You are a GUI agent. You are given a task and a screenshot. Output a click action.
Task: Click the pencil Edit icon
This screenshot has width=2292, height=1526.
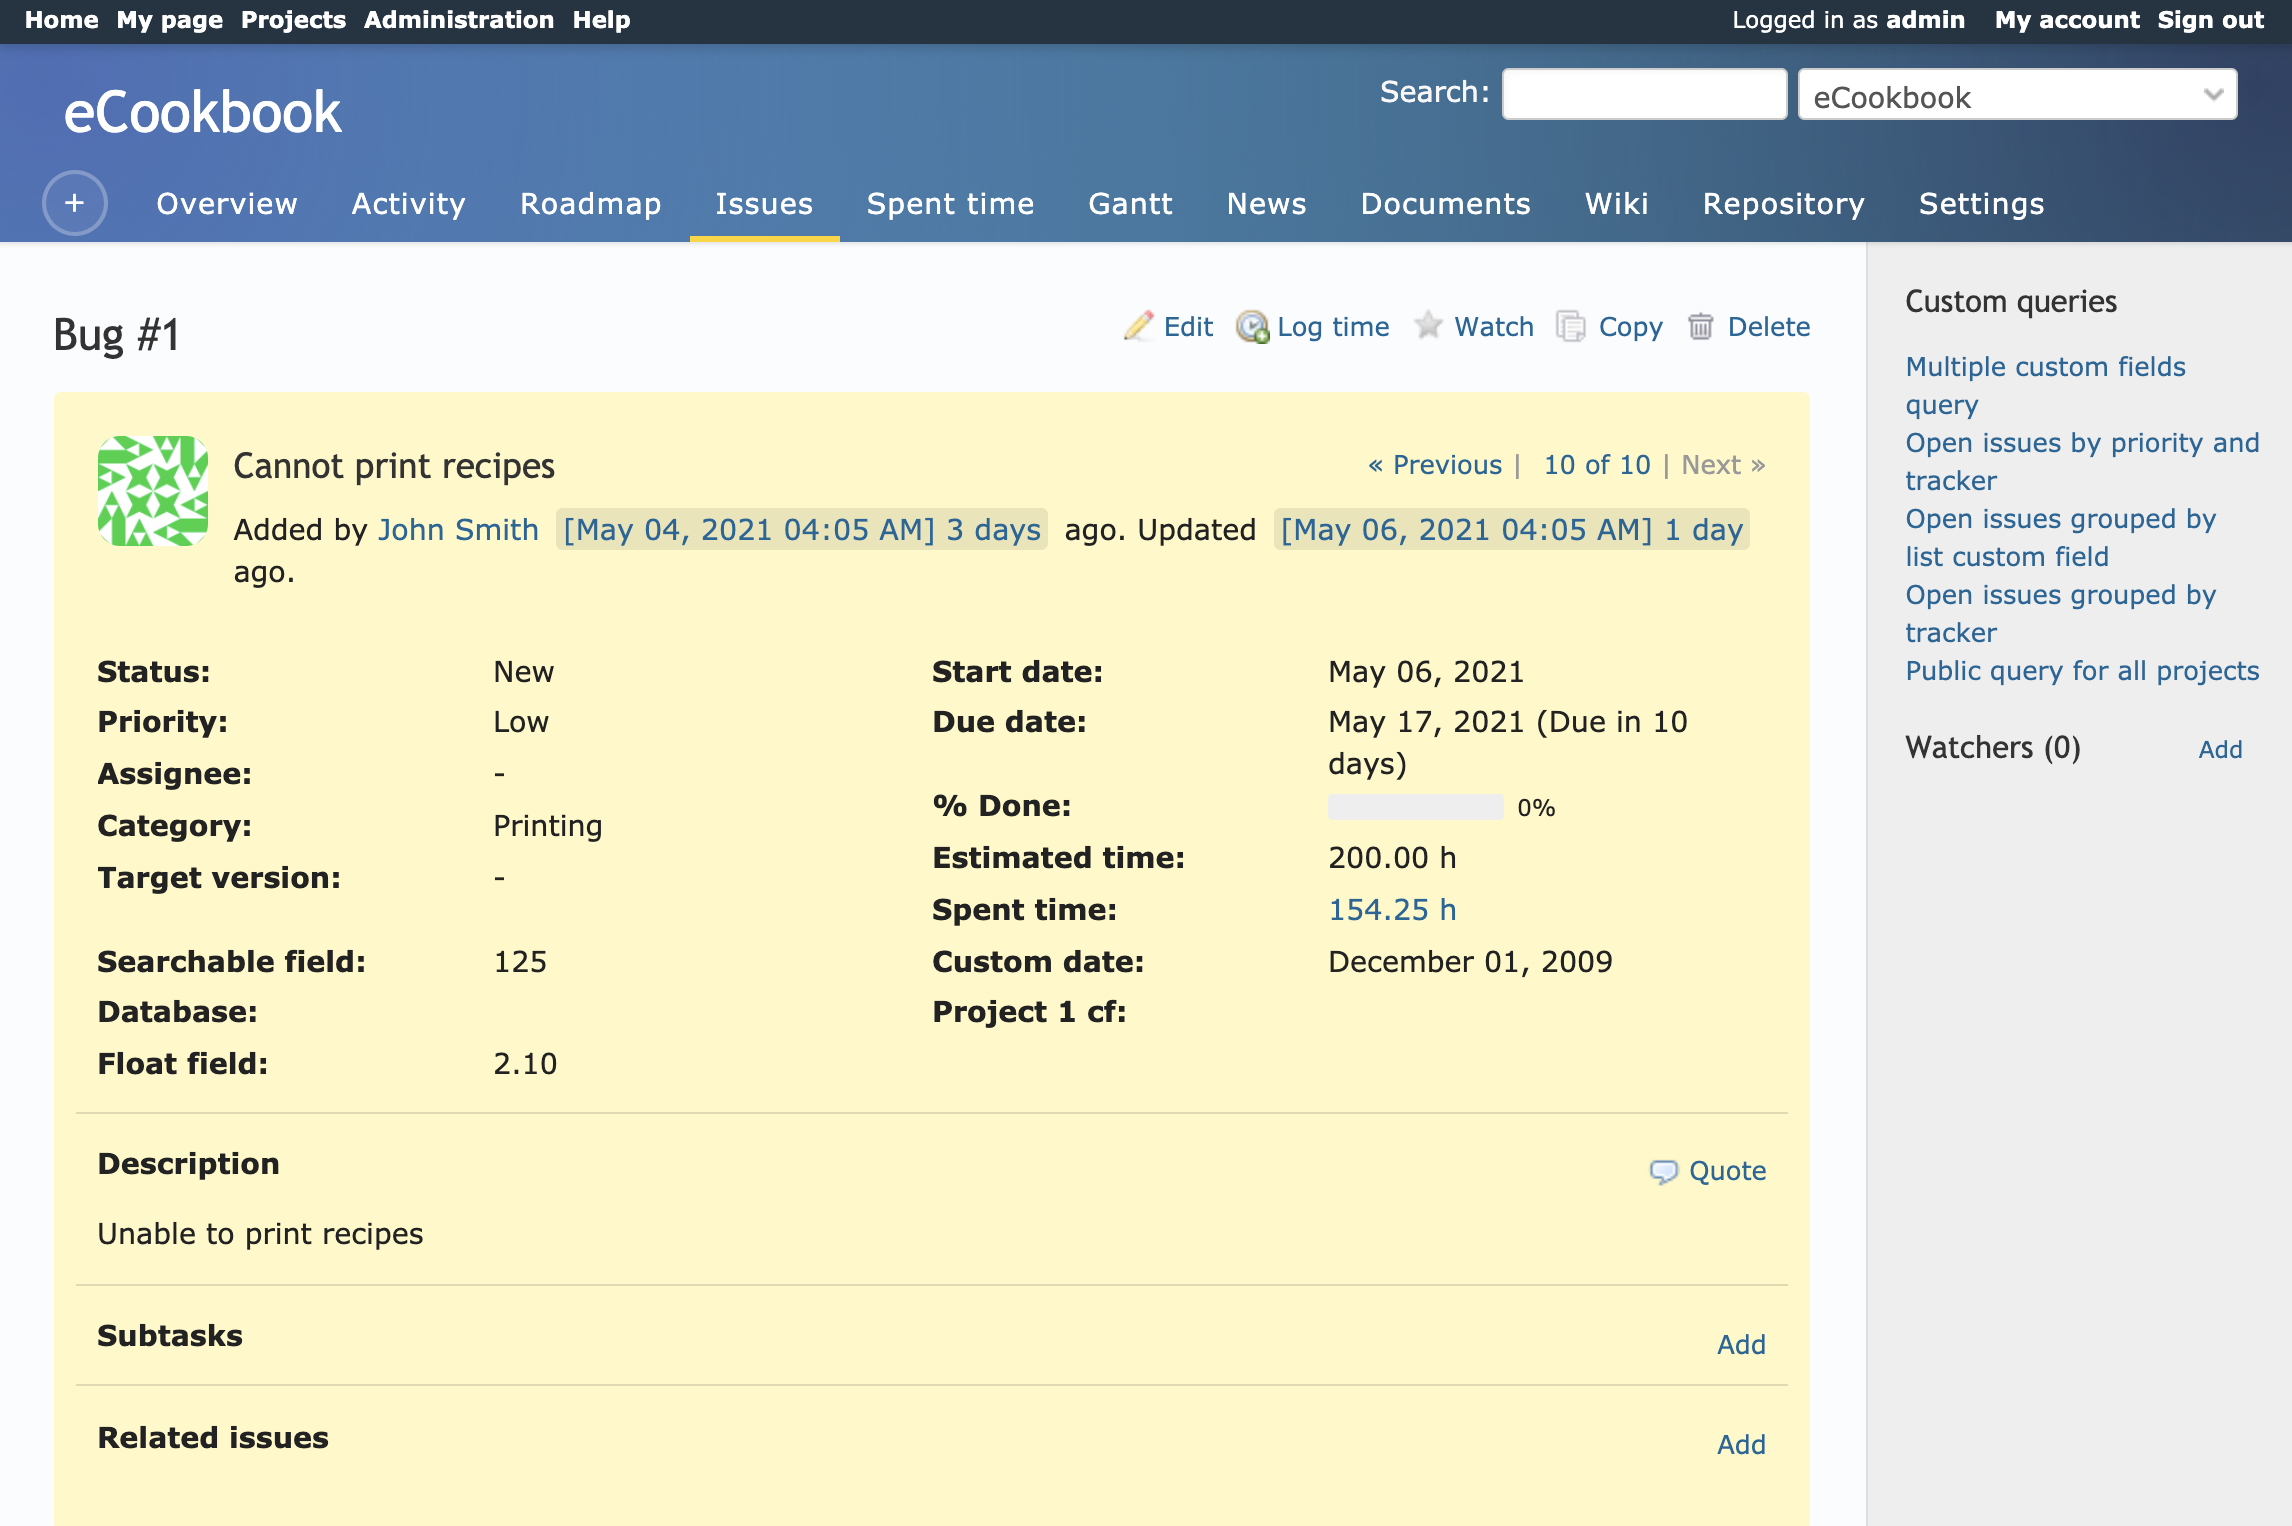(1138, 326)
